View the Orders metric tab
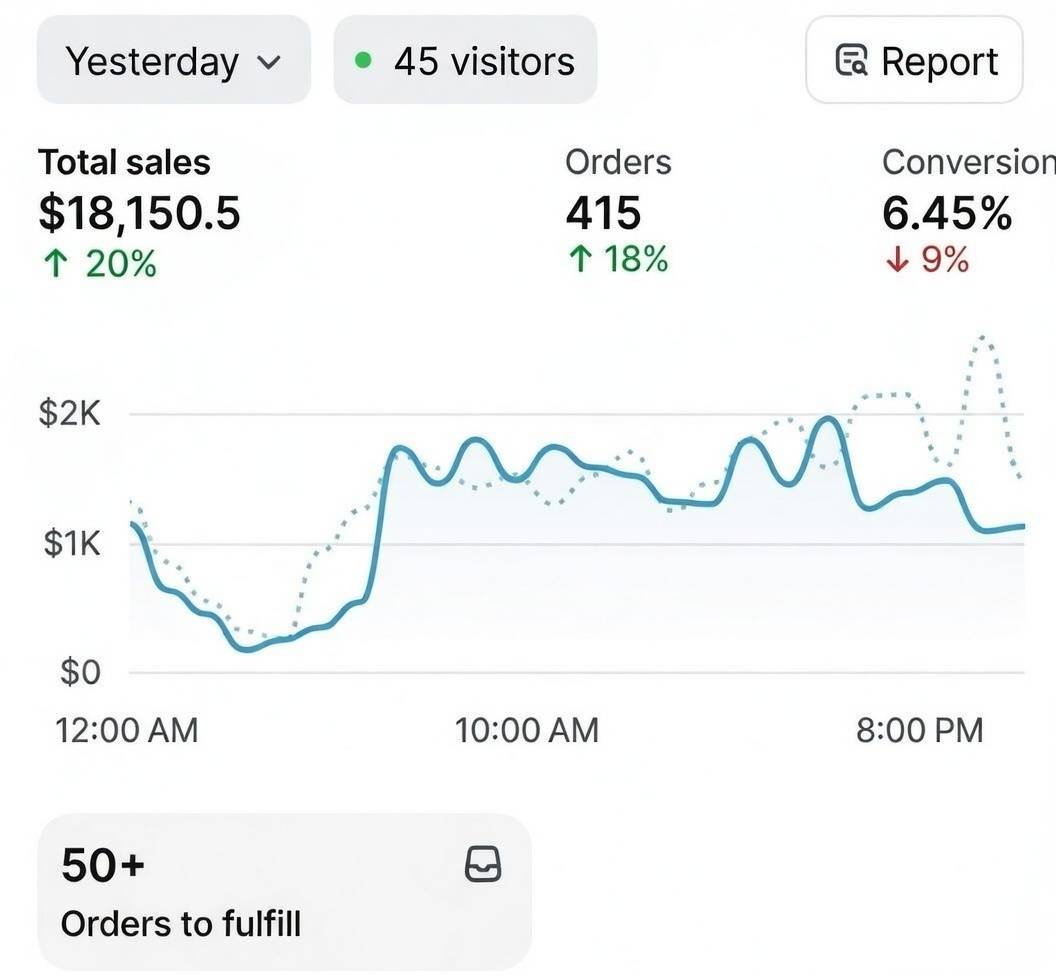The image size is (1056, 976). [x=616, y=212]
